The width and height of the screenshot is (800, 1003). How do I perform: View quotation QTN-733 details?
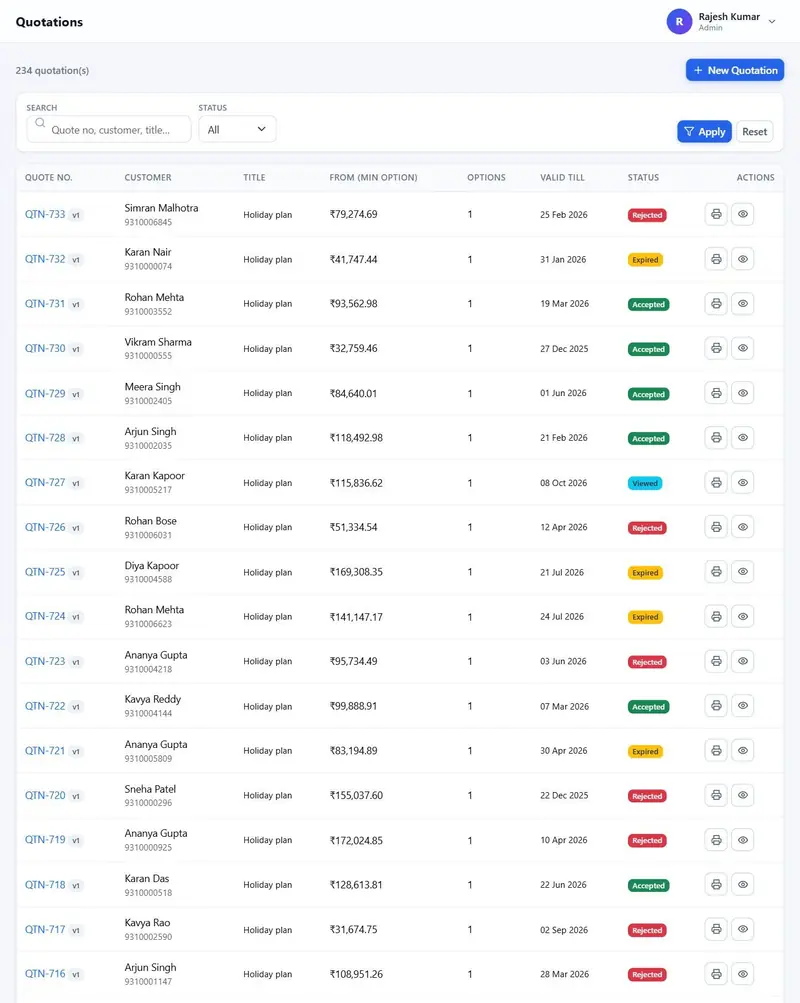[x=742, y=214]
